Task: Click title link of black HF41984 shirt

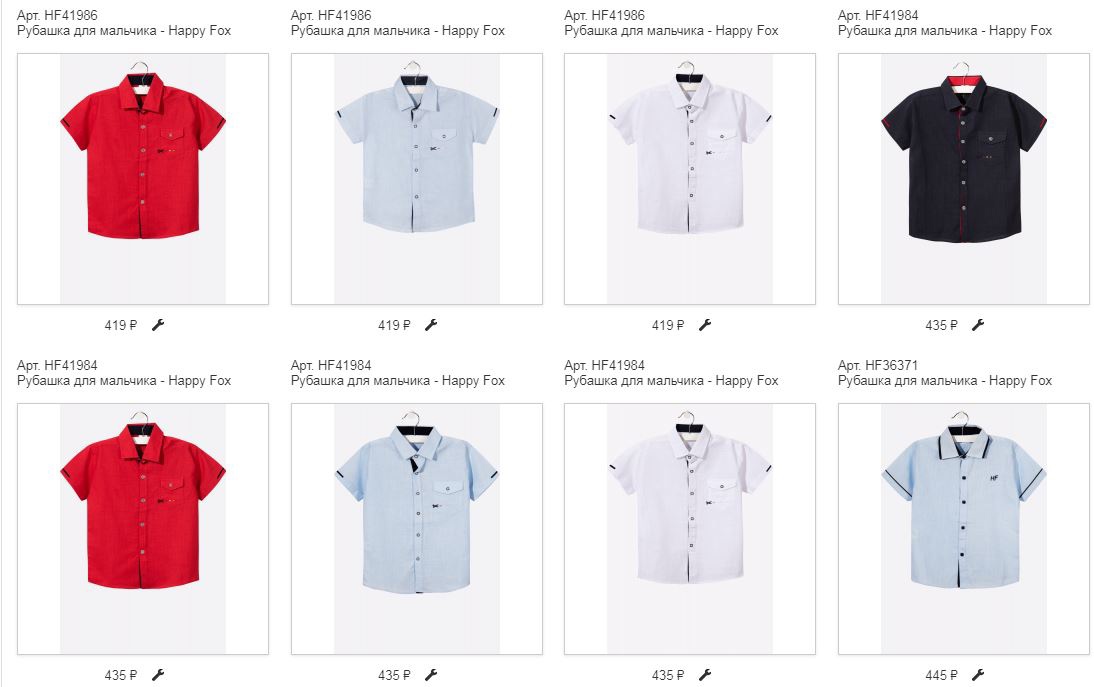Action: coord(945,31)
